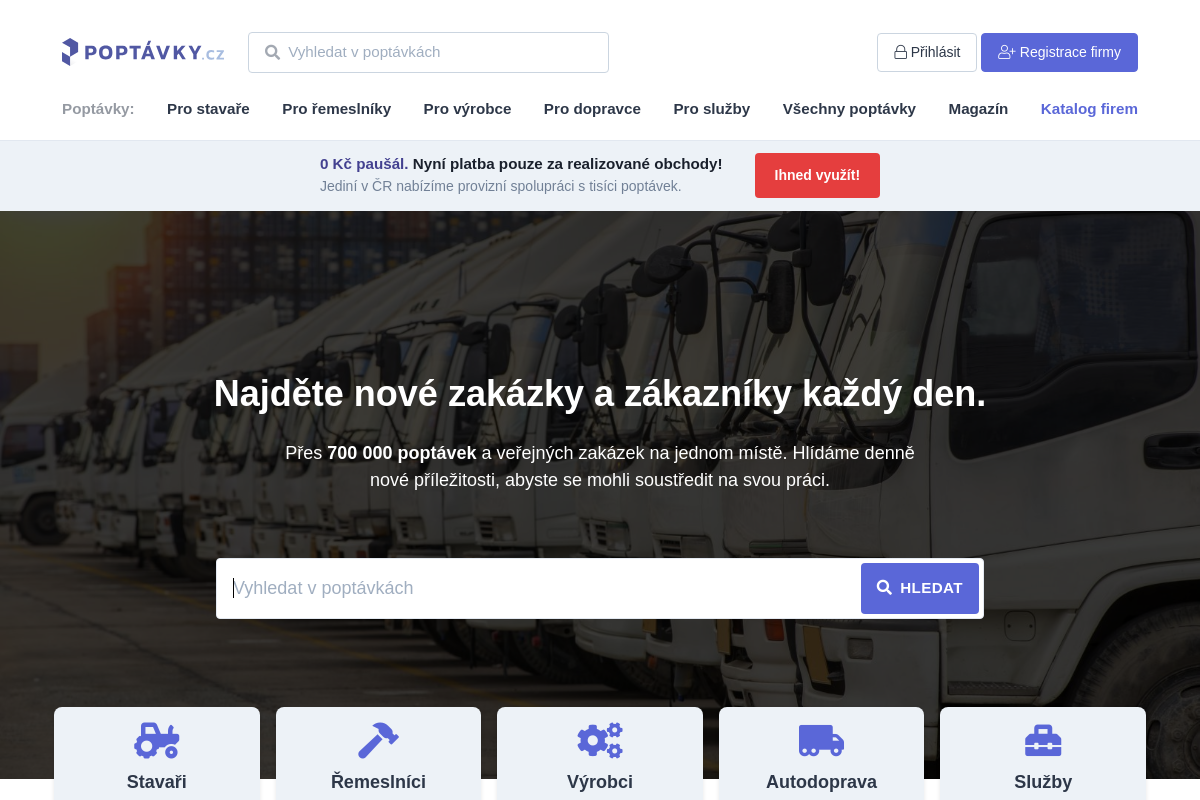Click the Pro výrobce navigation item
The height and width of the screenshot is (800, 1200).
[x=467, y=109]
